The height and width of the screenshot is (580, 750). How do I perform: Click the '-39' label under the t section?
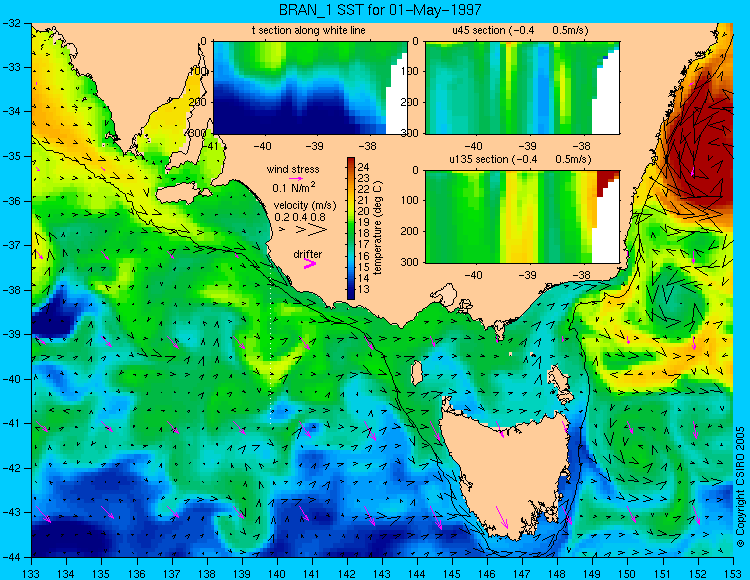click(x=314, y=146)
